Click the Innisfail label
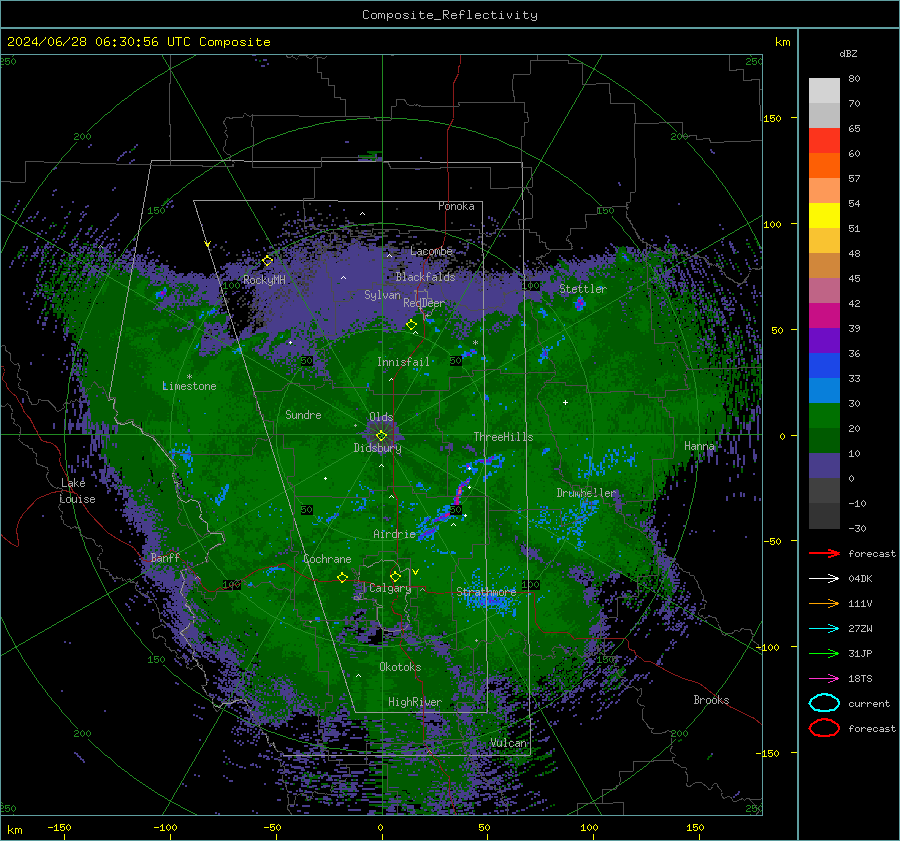The image size is (900, 841). 403,362
